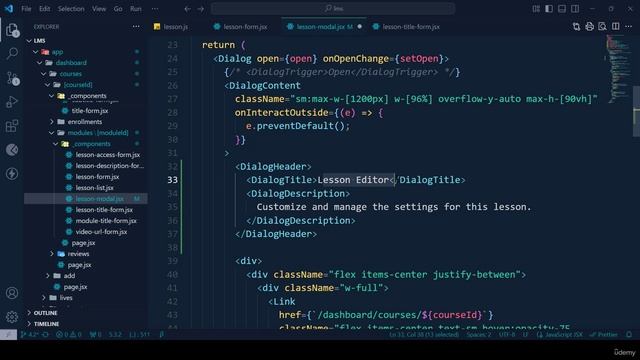Open the notifications bell in status bar
640x360 pixels.
click(x=629, y=335)
